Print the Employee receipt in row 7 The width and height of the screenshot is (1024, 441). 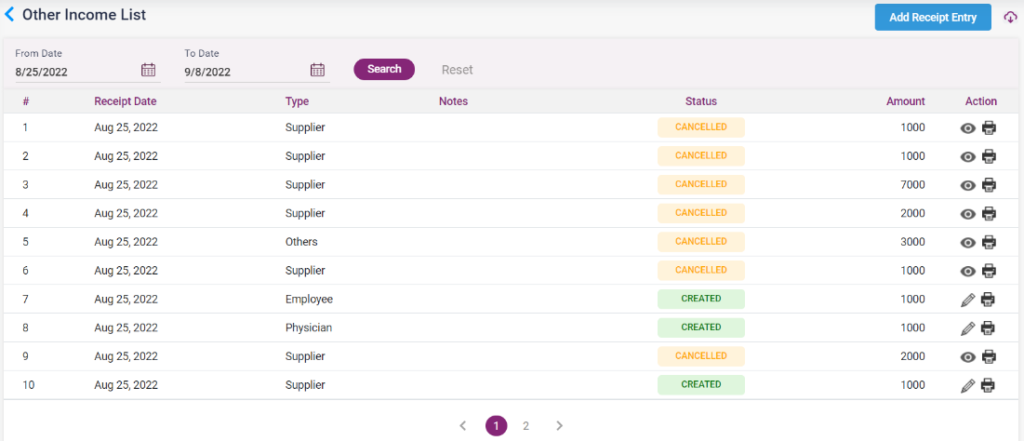pyautogui.click(x=989, y=300)
